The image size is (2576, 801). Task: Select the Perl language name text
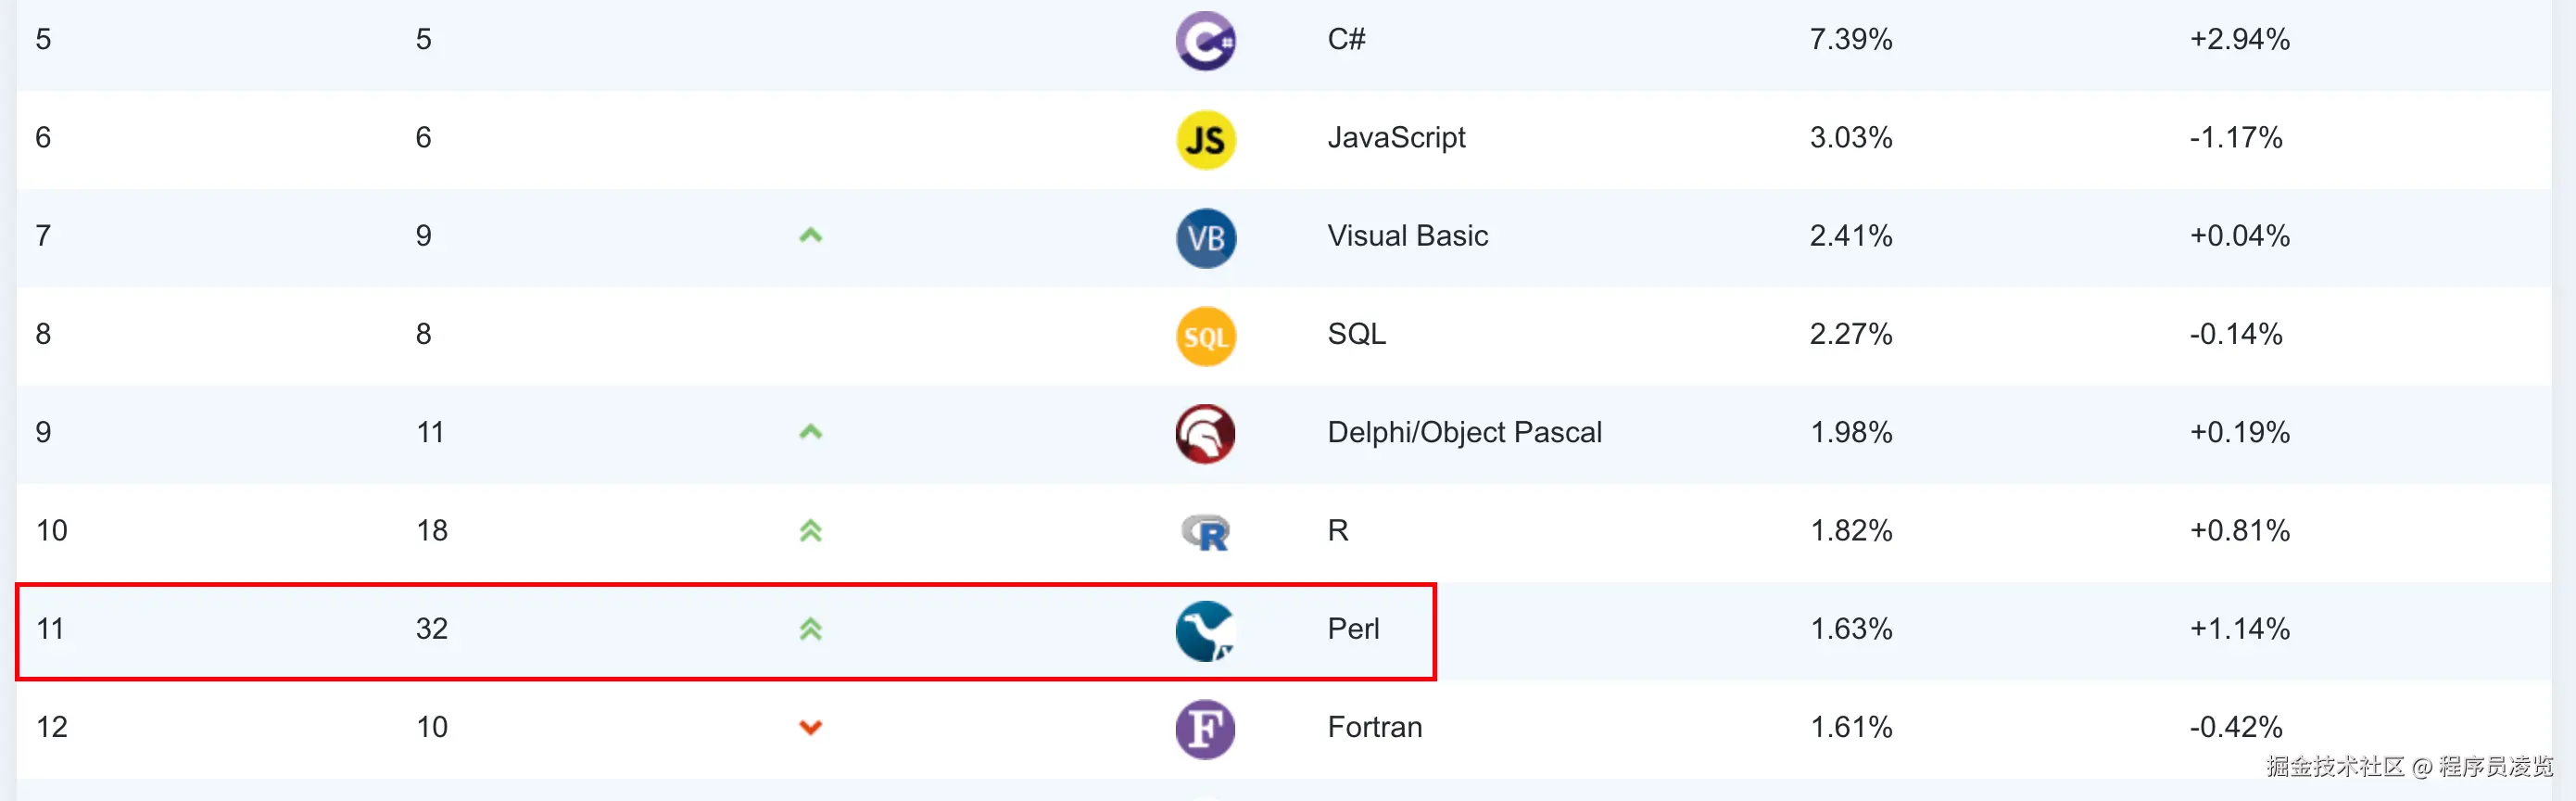click(x=1353, y=629)
